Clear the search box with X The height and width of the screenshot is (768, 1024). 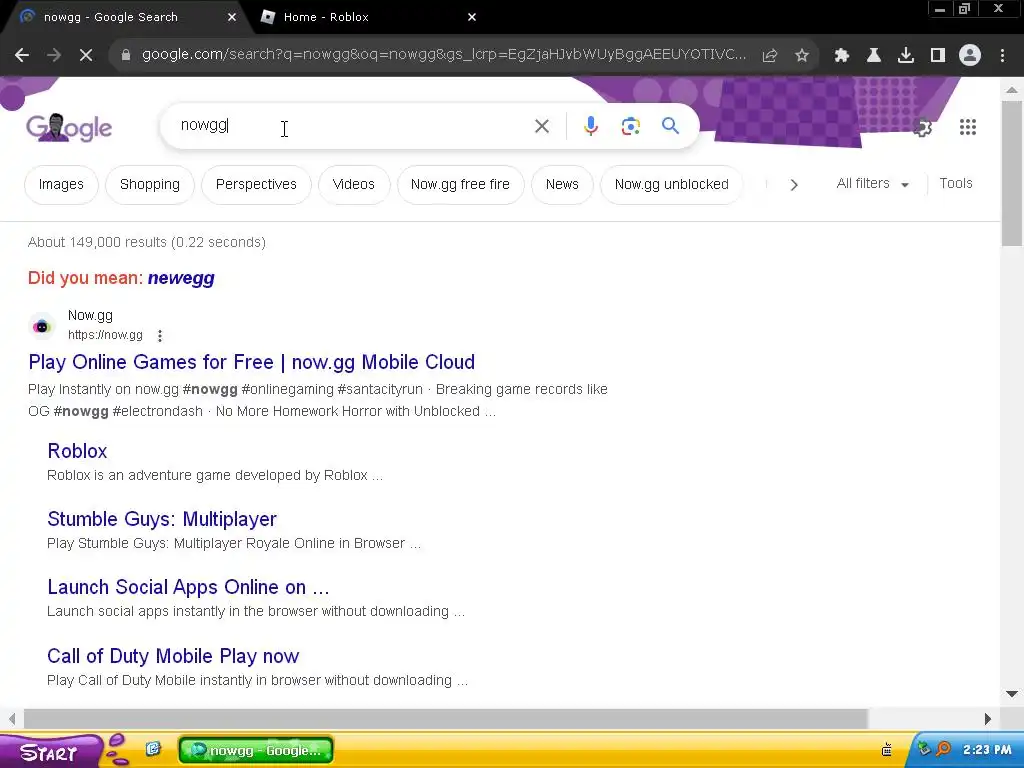coord(542,126)
